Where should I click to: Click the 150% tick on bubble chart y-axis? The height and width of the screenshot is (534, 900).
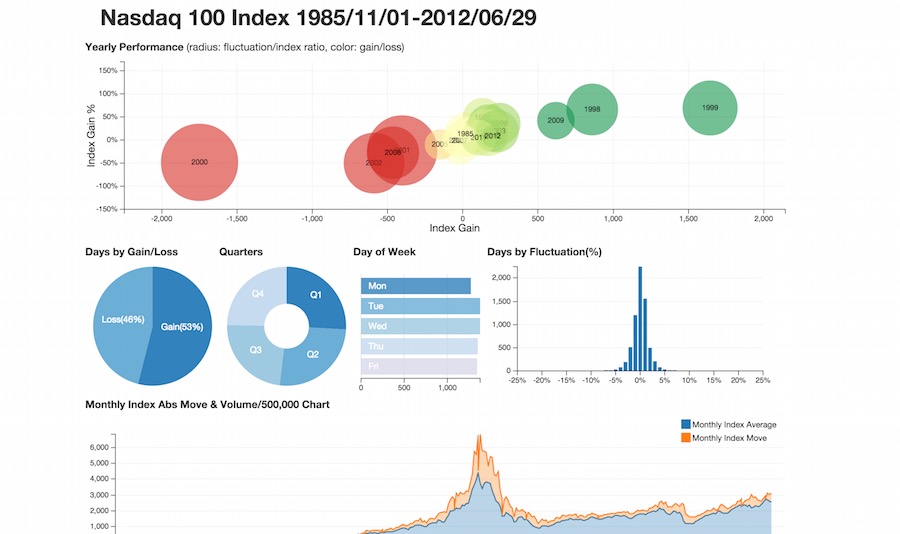tap(108, 71)
